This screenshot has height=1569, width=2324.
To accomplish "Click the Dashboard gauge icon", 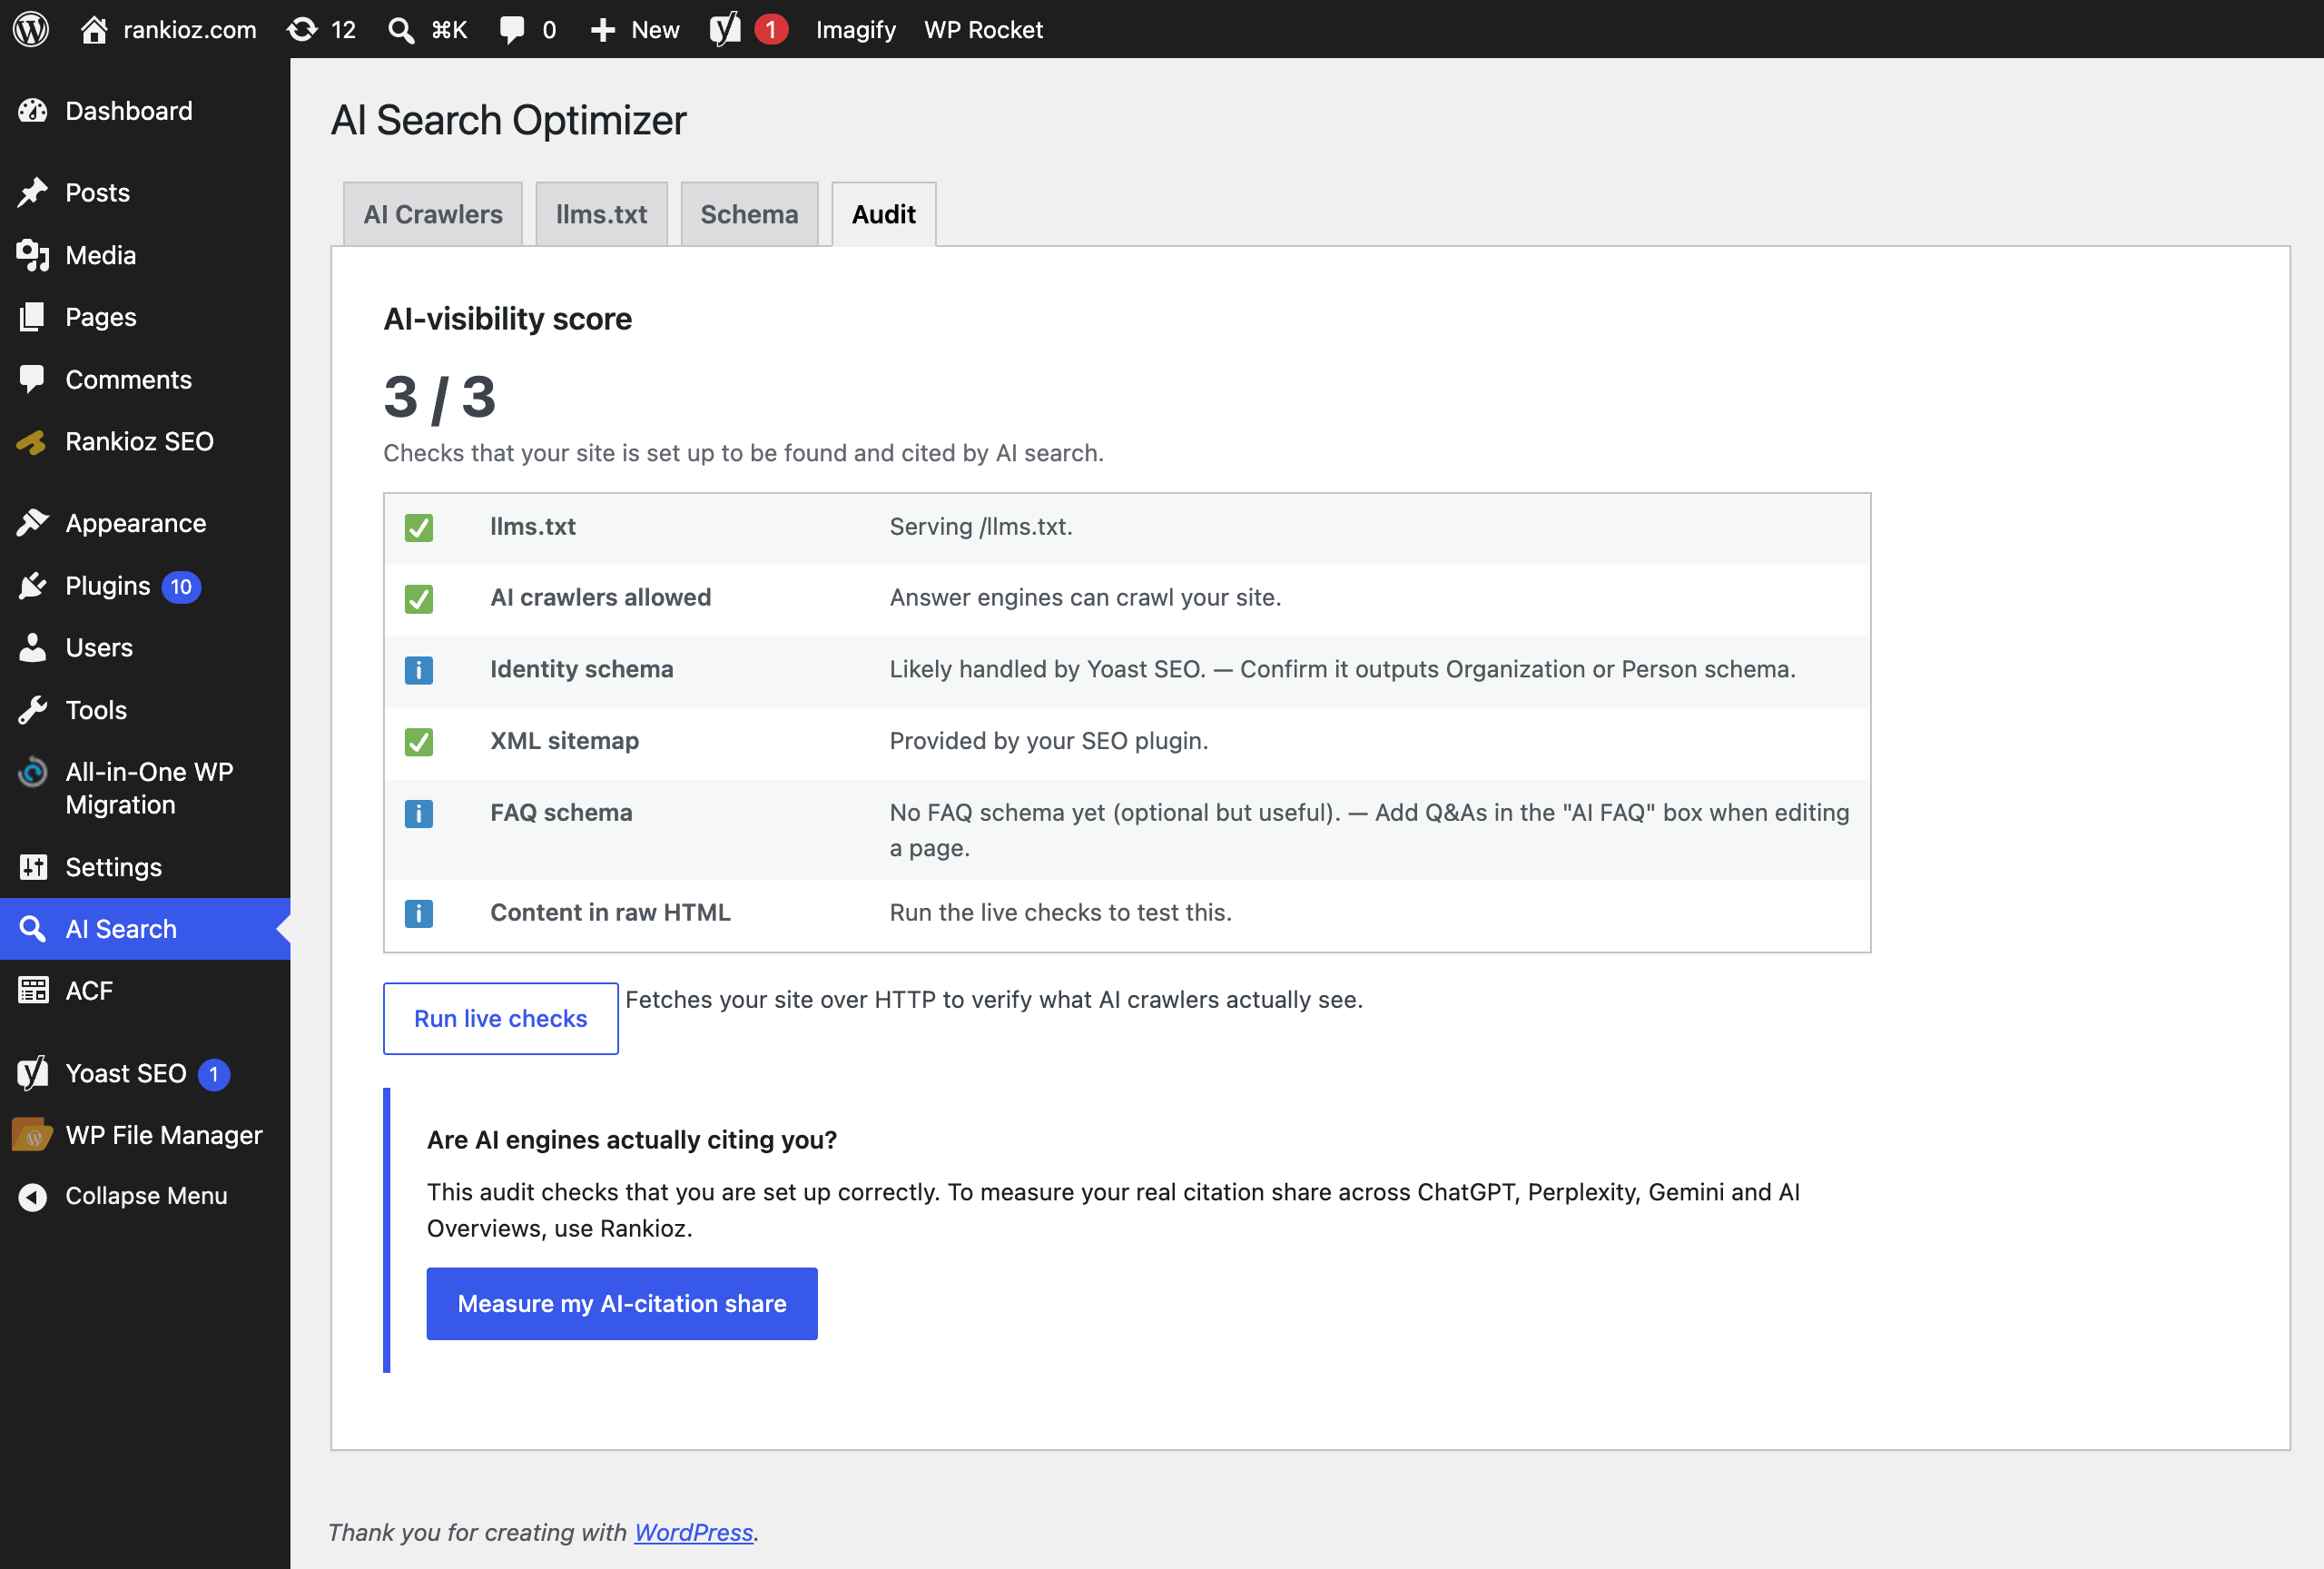I will (x=33, y=111).
